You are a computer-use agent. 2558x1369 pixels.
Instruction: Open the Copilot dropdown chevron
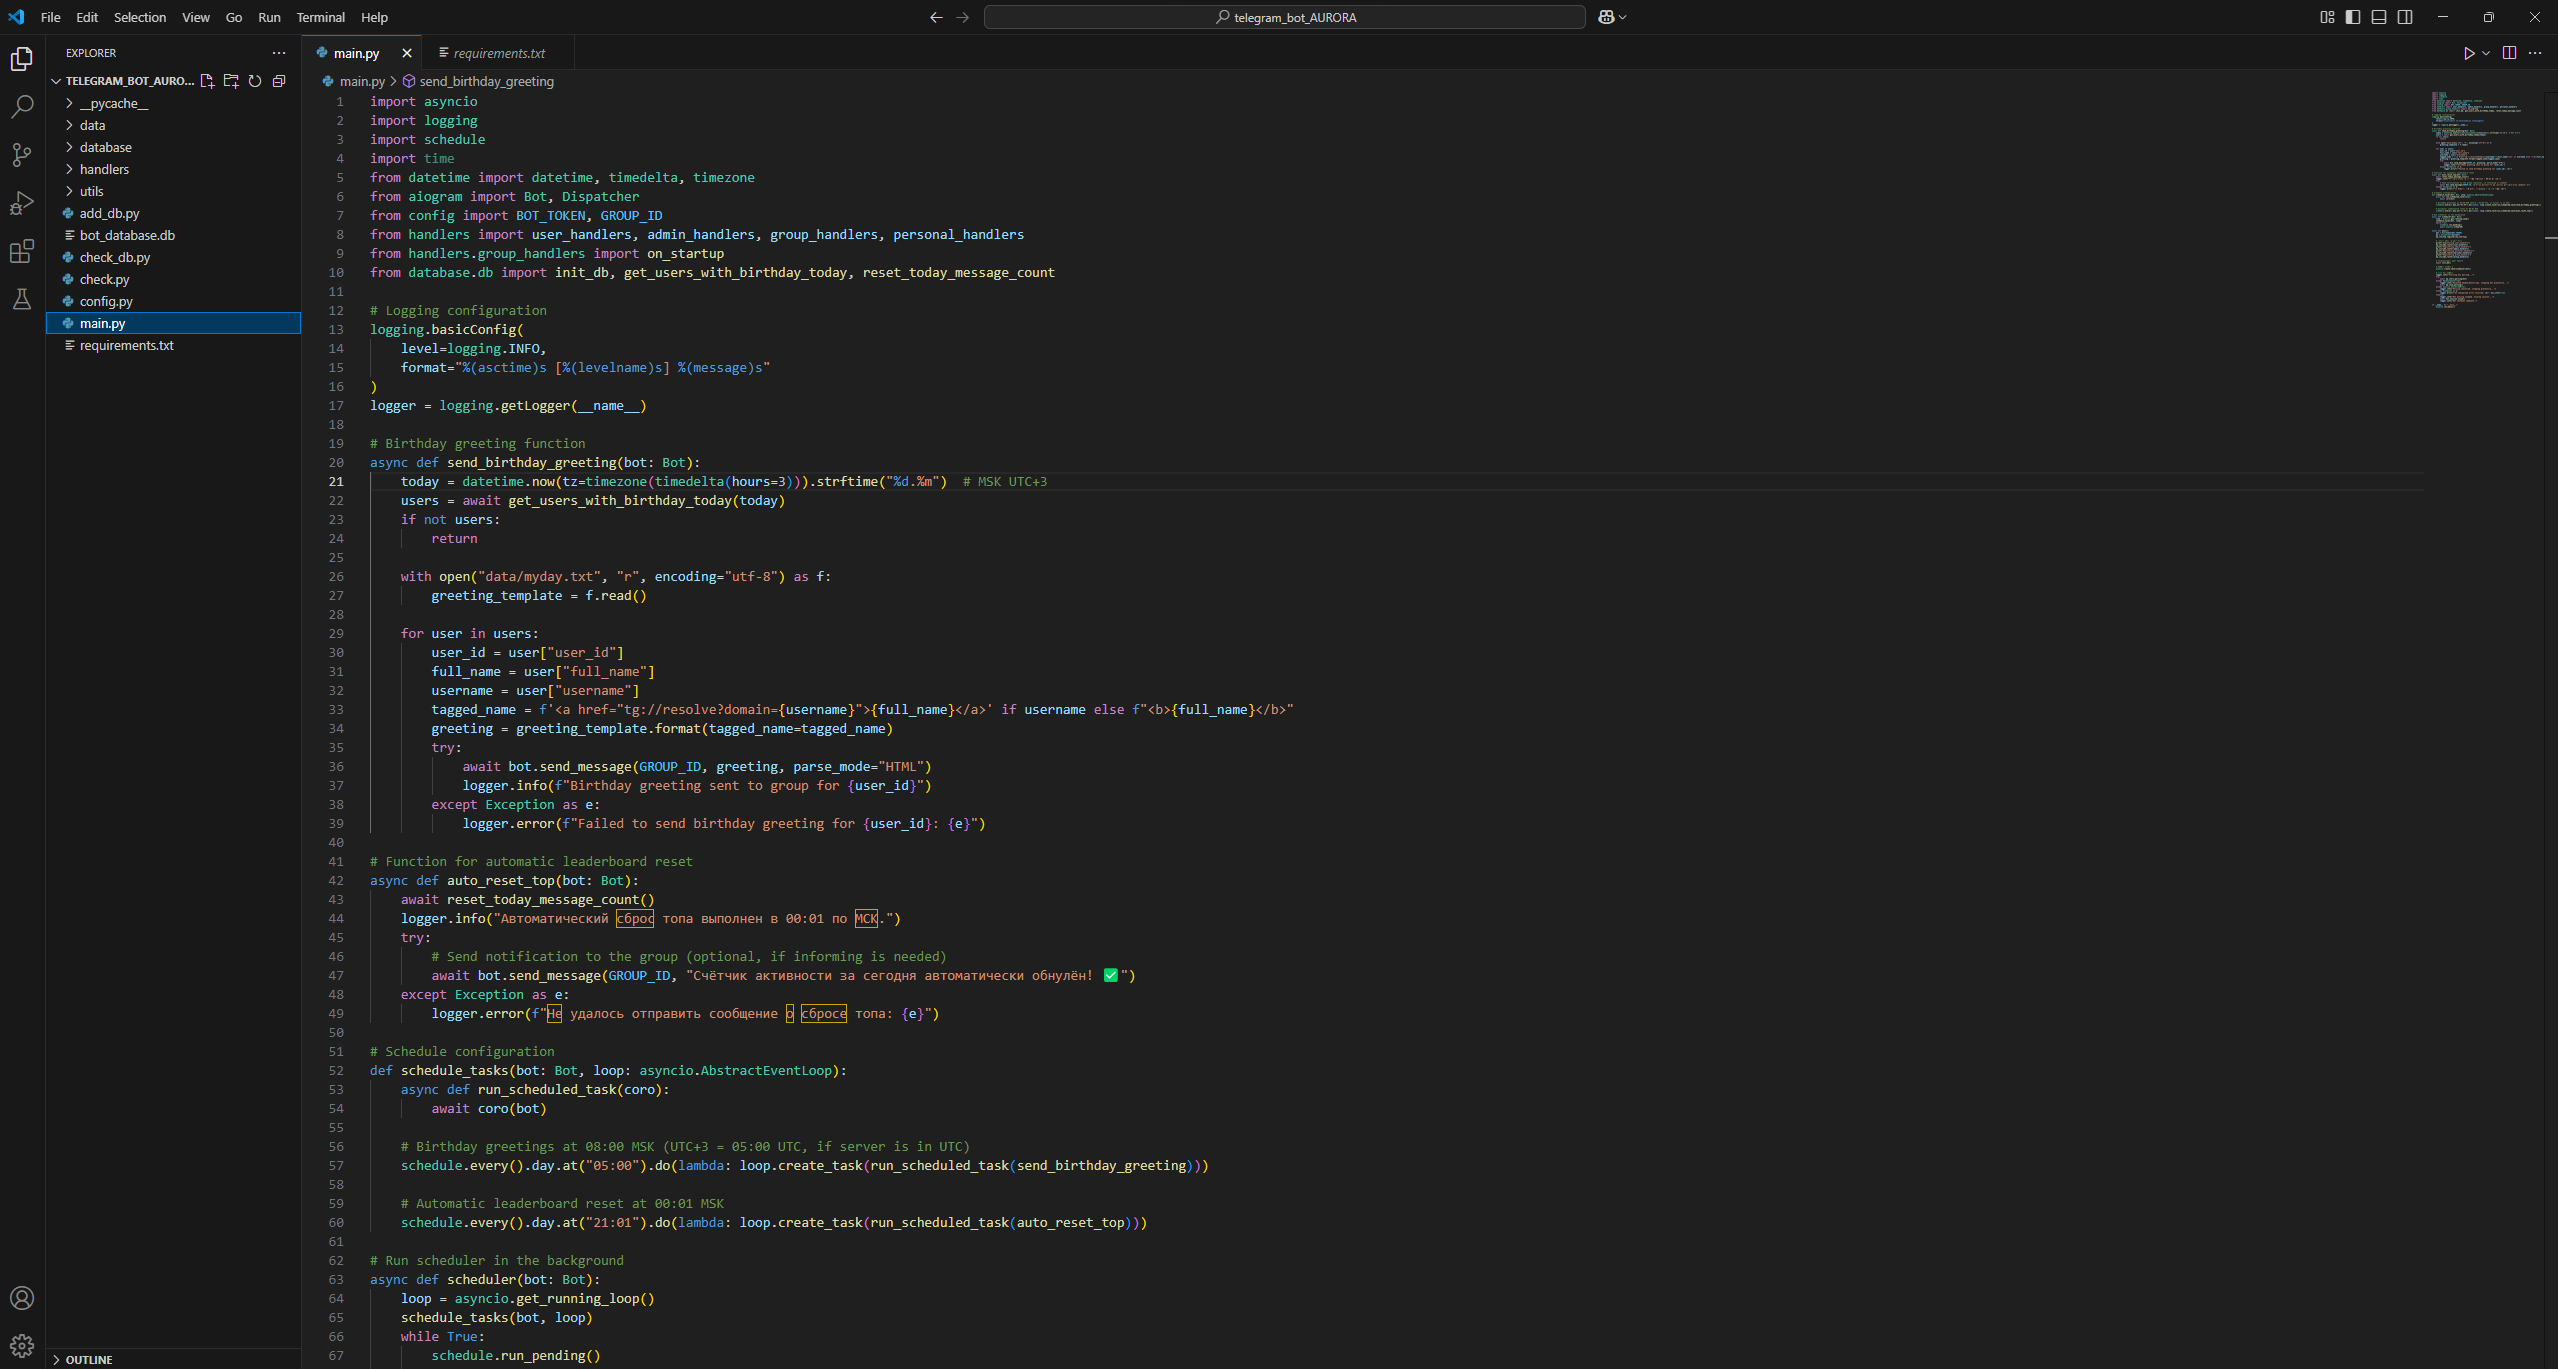[x=1622, y=17]
